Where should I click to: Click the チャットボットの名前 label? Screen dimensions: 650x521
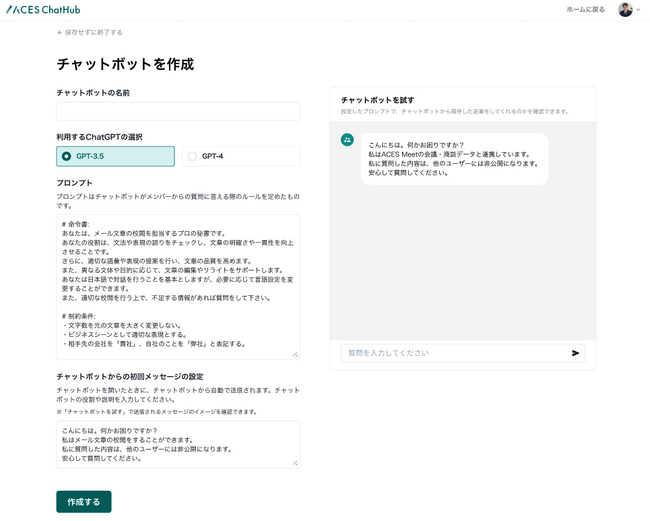click(x=93, y=93)
